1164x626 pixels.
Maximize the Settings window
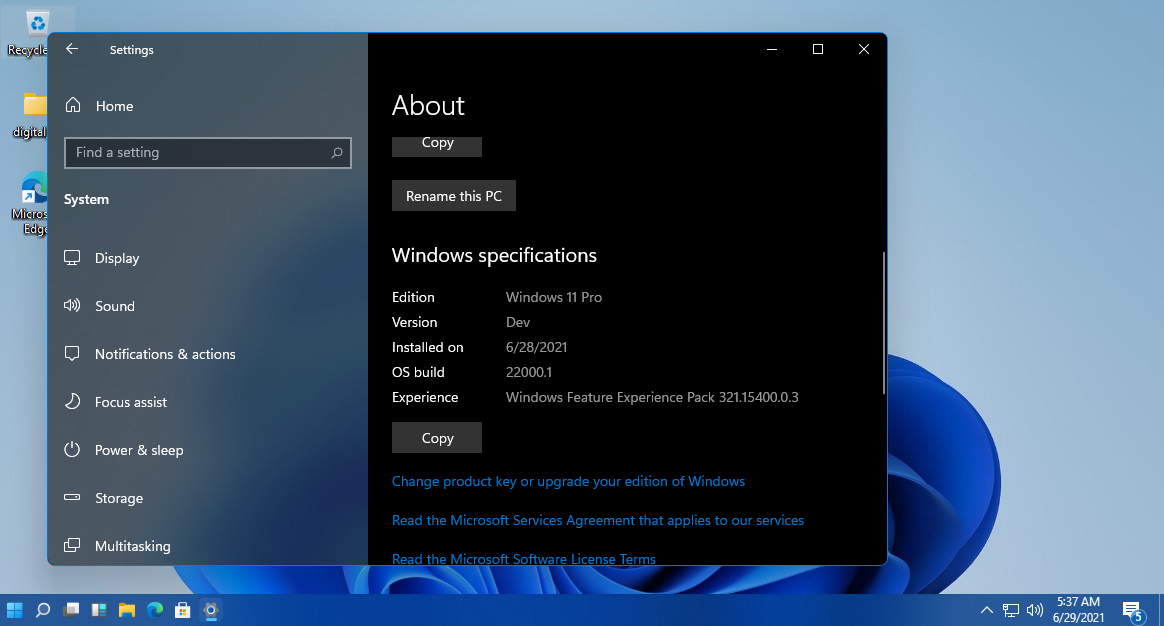(818, 49)
